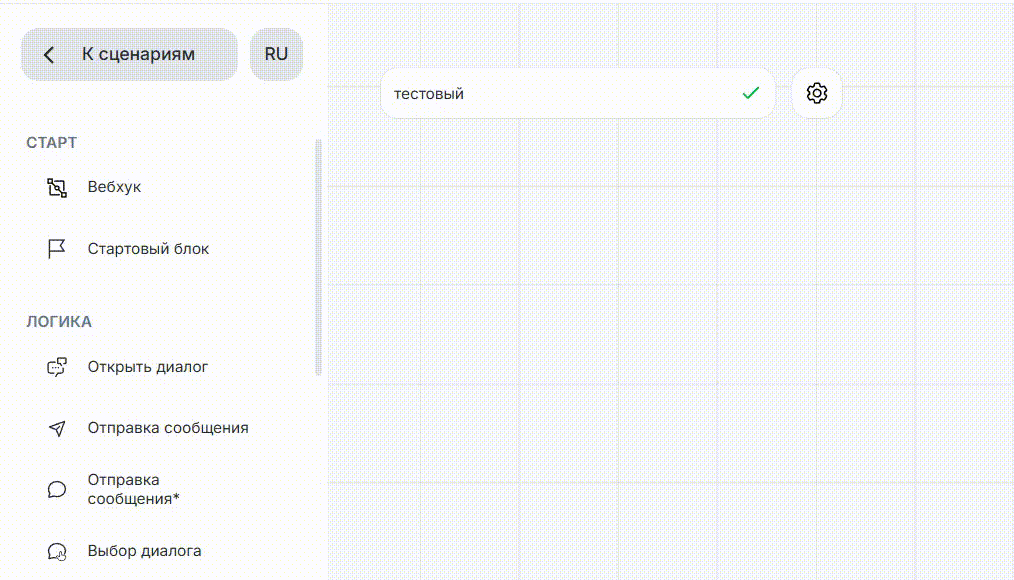
Task: Click the СТАРТ section header
Action: point(51,143)
